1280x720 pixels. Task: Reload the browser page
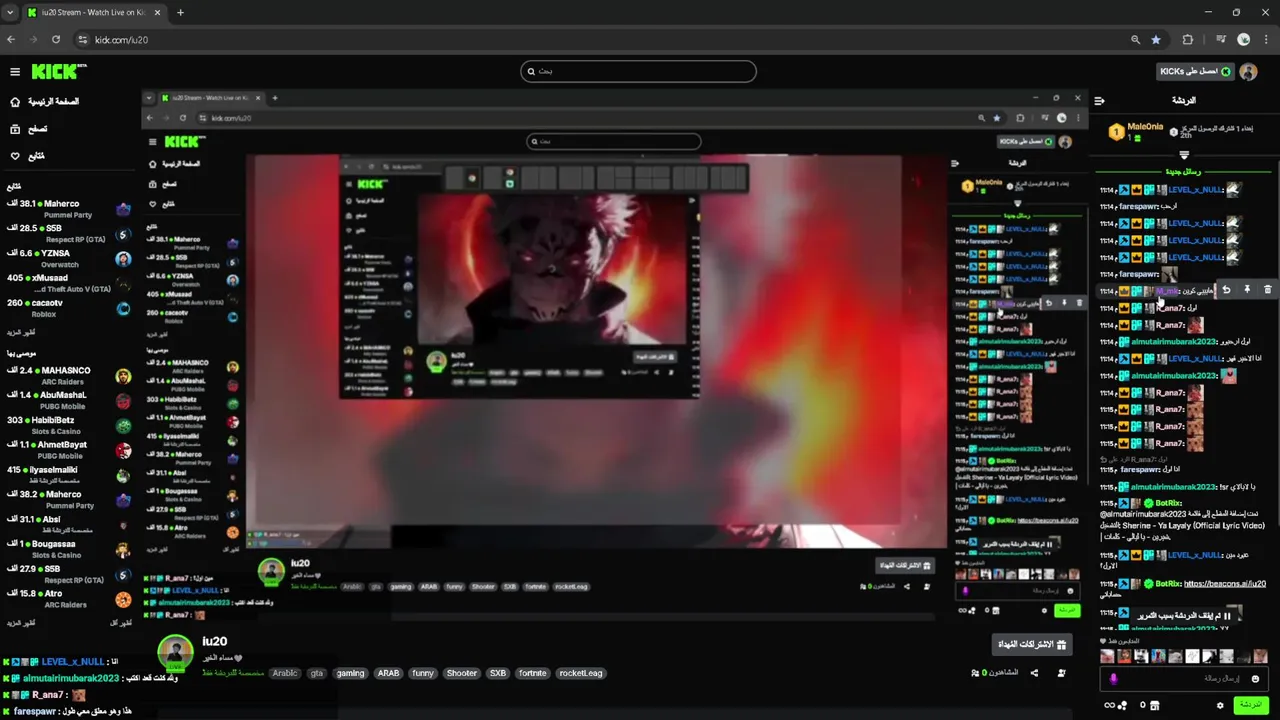click(56, 39)
